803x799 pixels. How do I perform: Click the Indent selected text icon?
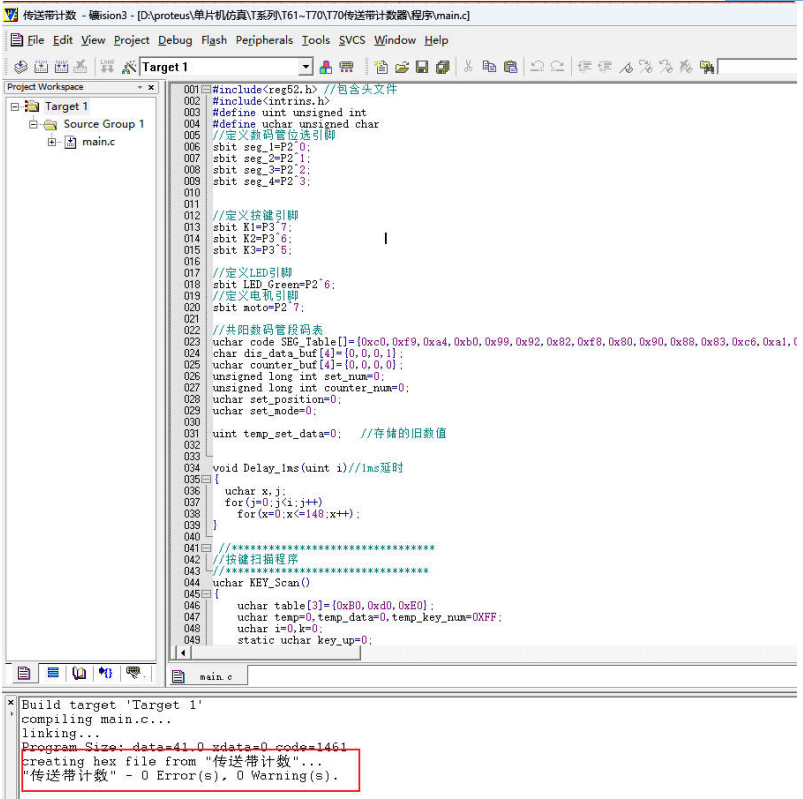[585, 66]
